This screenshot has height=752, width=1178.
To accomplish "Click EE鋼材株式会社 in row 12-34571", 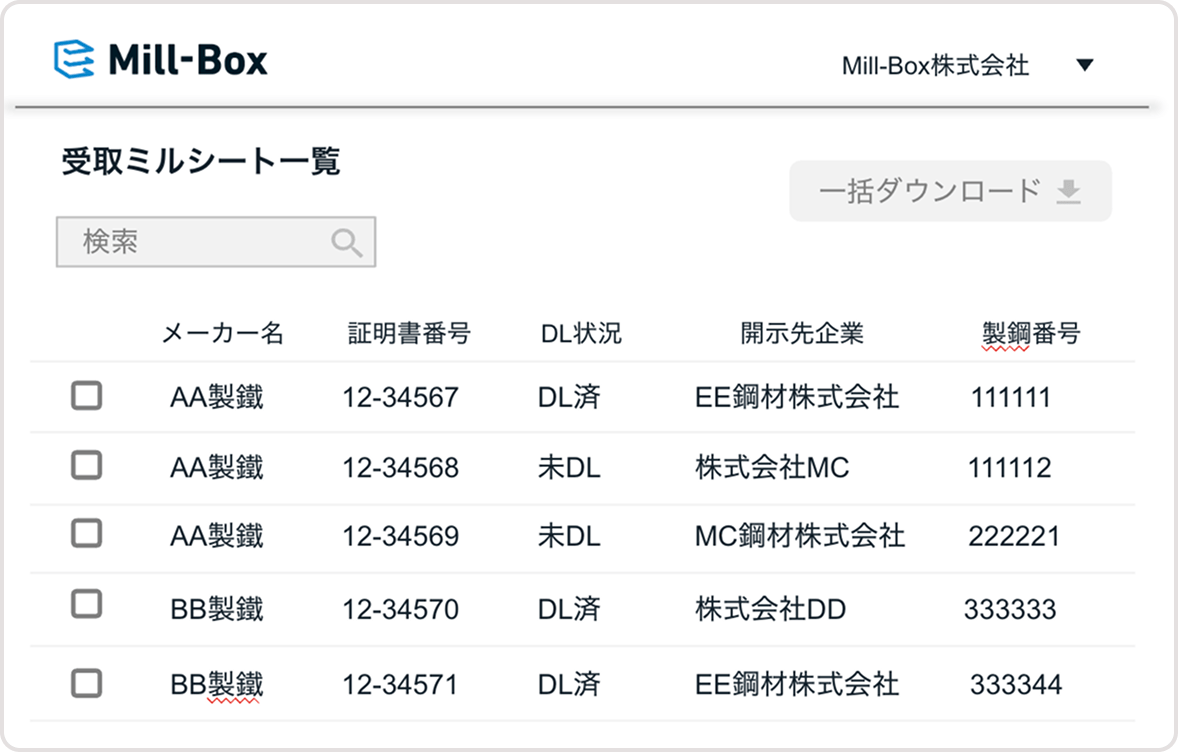I will coord(797,684).
